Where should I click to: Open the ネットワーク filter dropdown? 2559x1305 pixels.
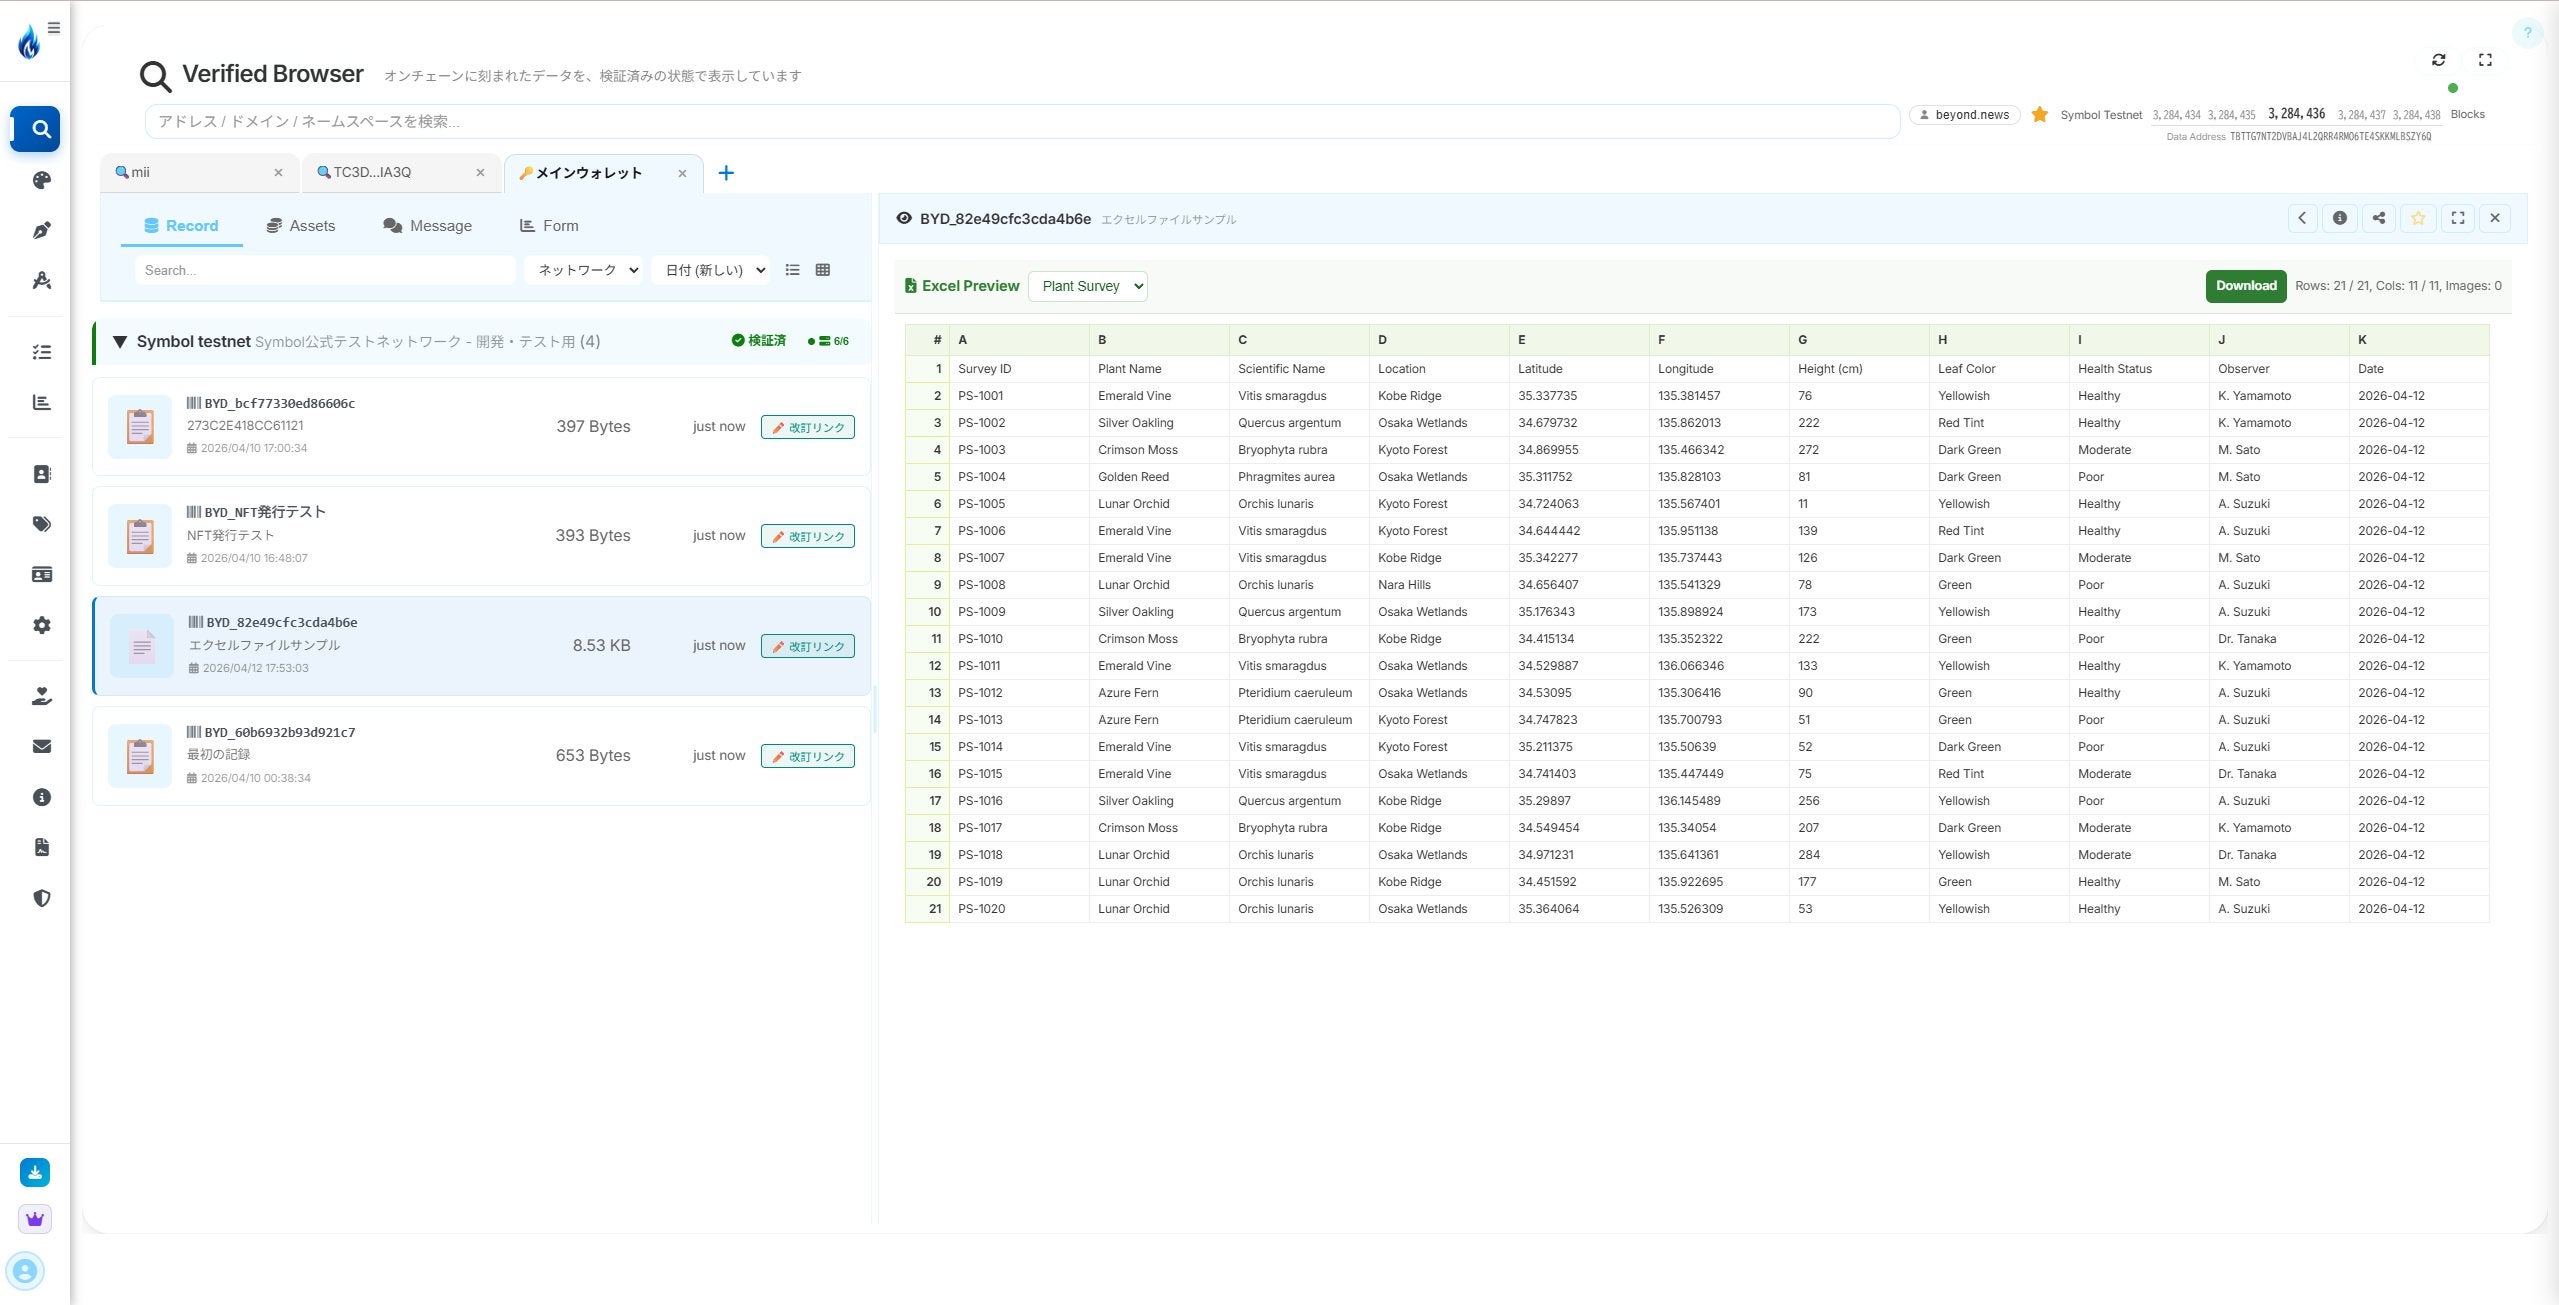pyautogui.click(x=585, y=270)
